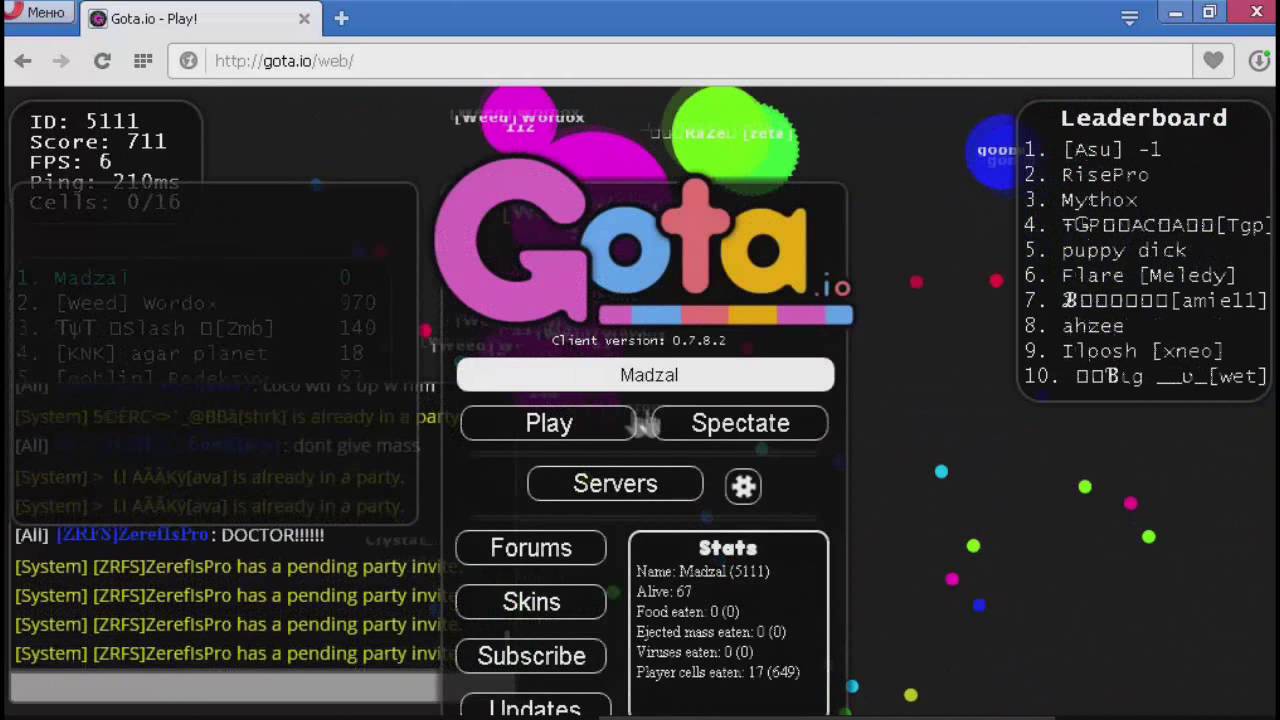The image size is (1280, 720).
Task: Click leaderboard entry Flare [Meledy]
Action: [1148, 275]
